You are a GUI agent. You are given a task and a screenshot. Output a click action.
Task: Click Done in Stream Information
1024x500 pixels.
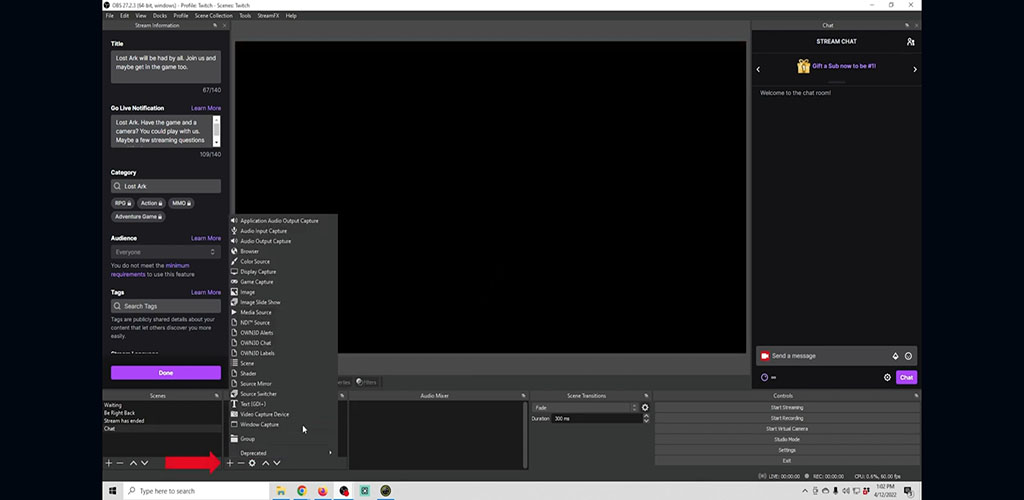tap(166, 373)
